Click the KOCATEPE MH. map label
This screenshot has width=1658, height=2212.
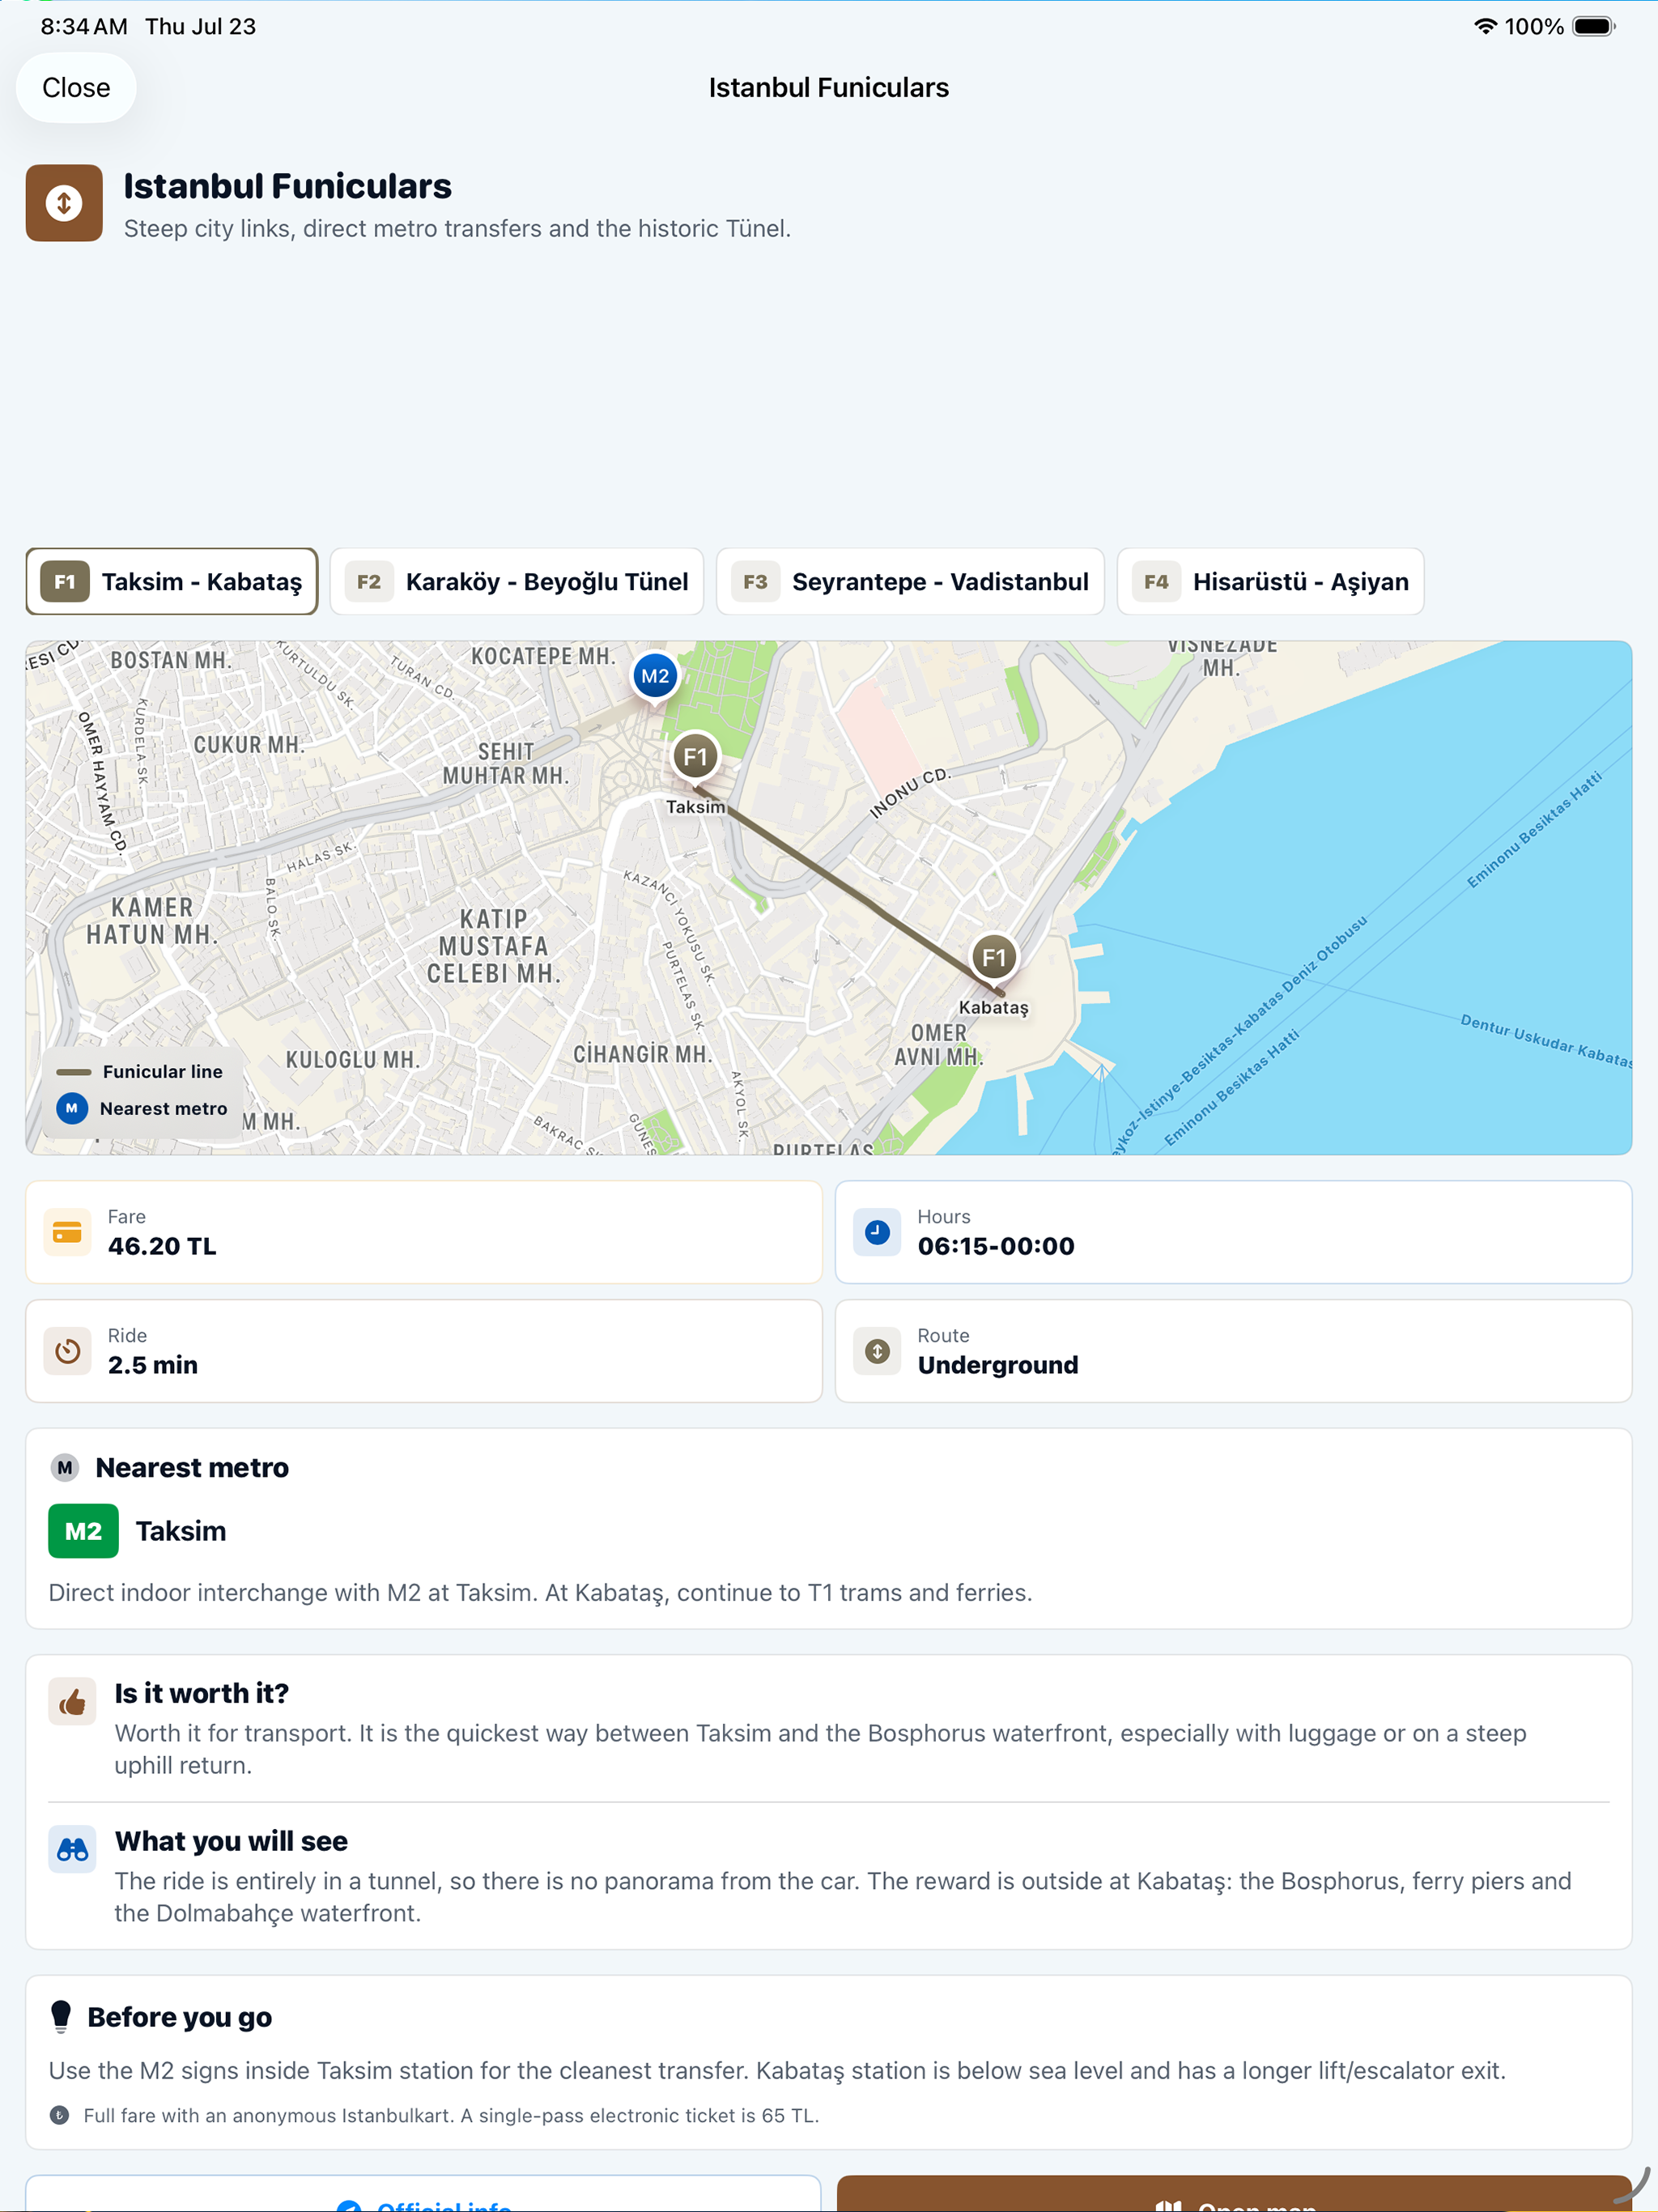(x=543, y=656)
